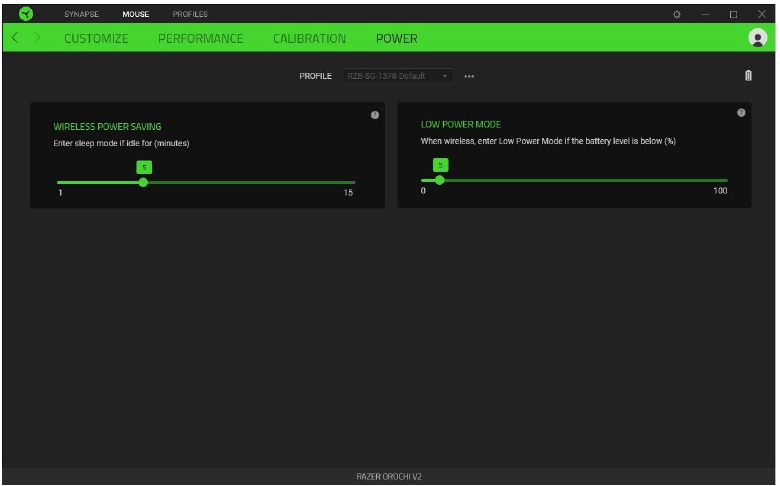Select the Power tab
The width and height of the screenshot is (780, 486).
coord(396,38)
